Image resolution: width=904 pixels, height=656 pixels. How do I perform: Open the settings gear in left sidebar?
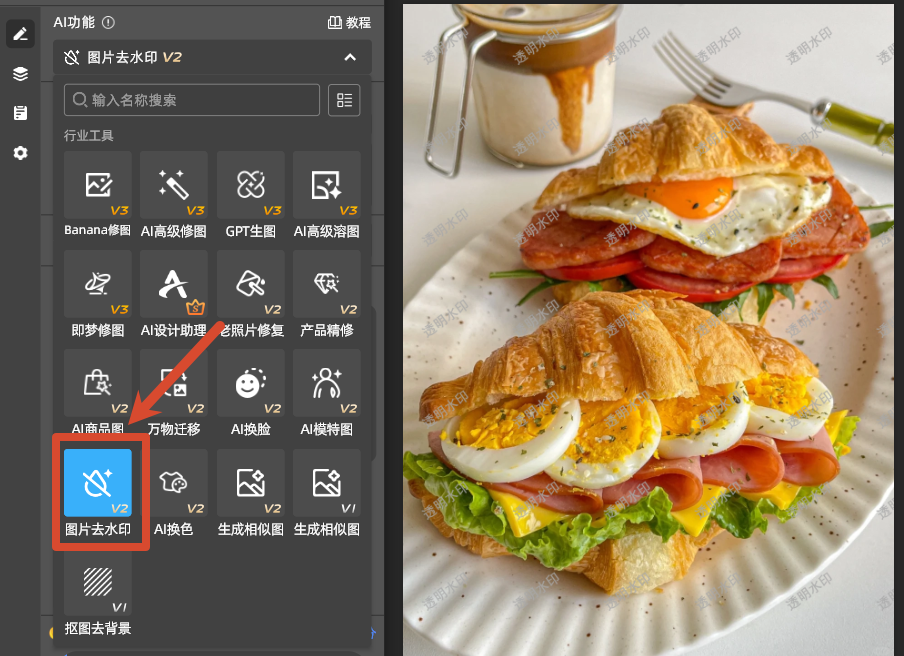[x=20, y=153]
